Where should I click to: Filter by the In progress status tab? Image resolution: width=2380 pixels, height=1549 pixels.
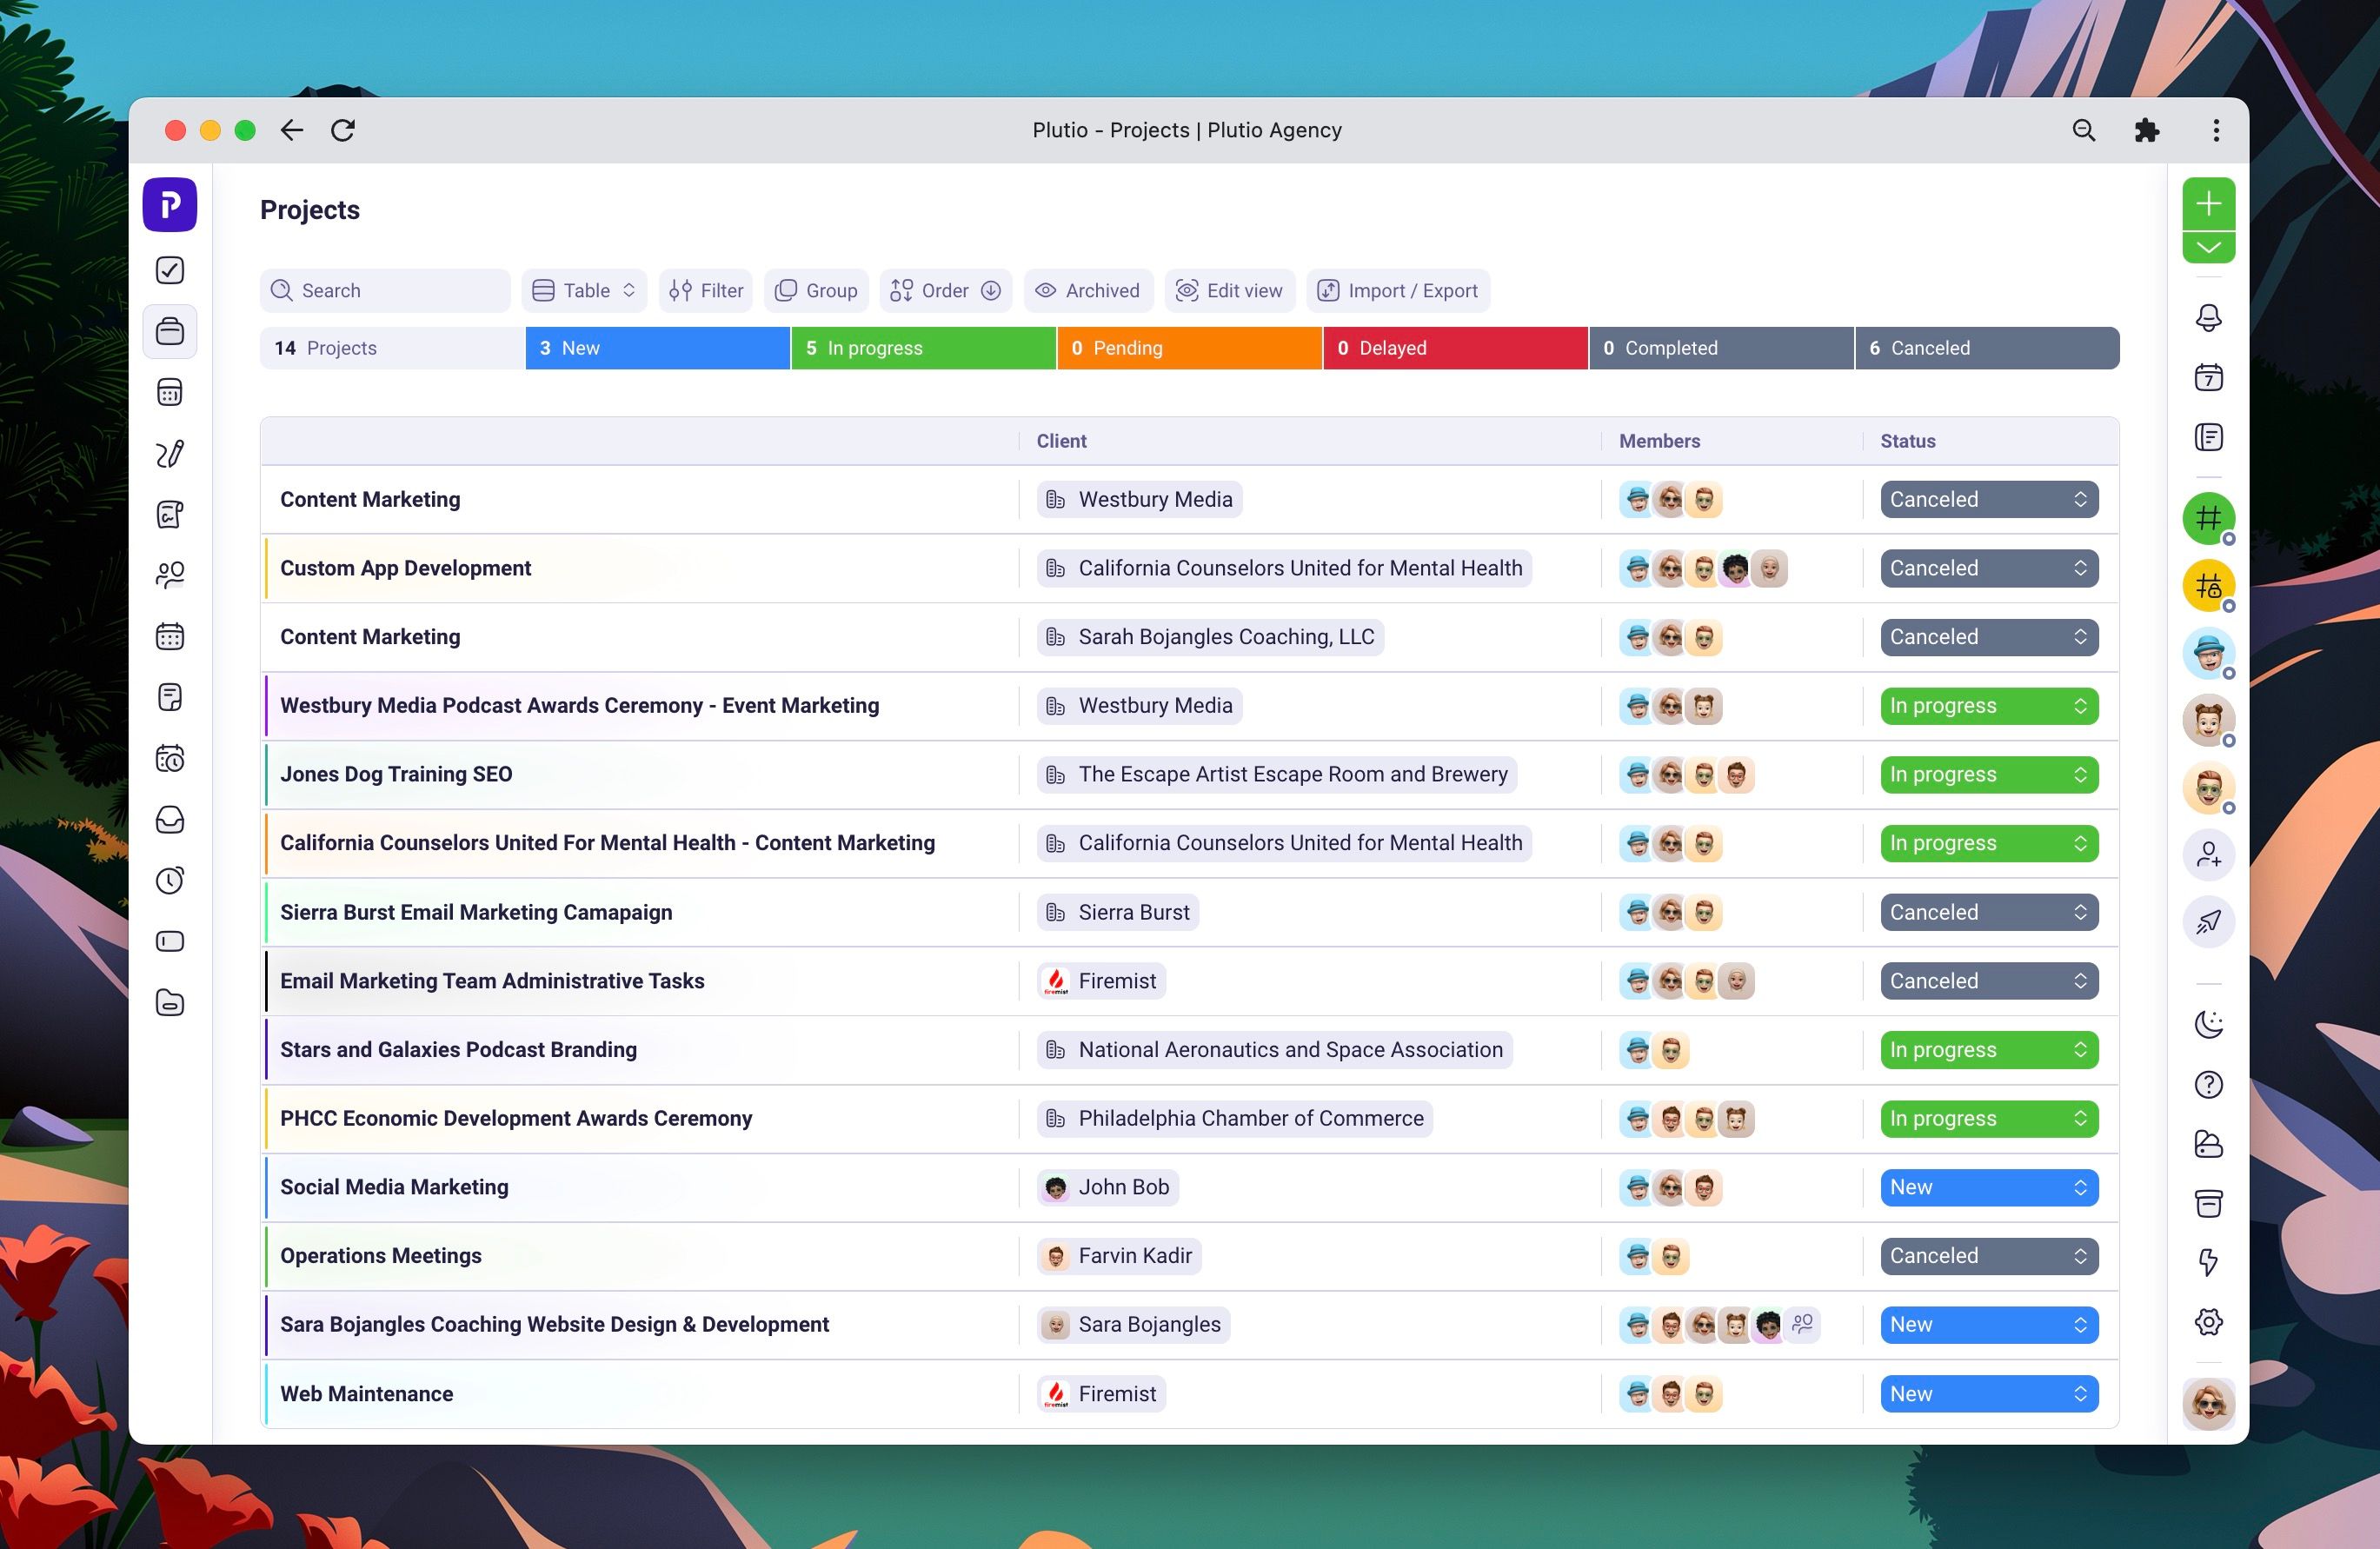tap(923, 348)
